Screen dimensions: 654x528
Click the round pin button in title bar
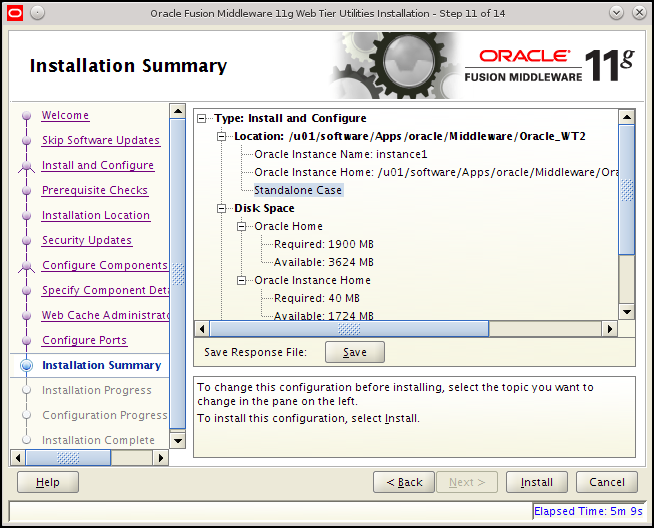38,13
